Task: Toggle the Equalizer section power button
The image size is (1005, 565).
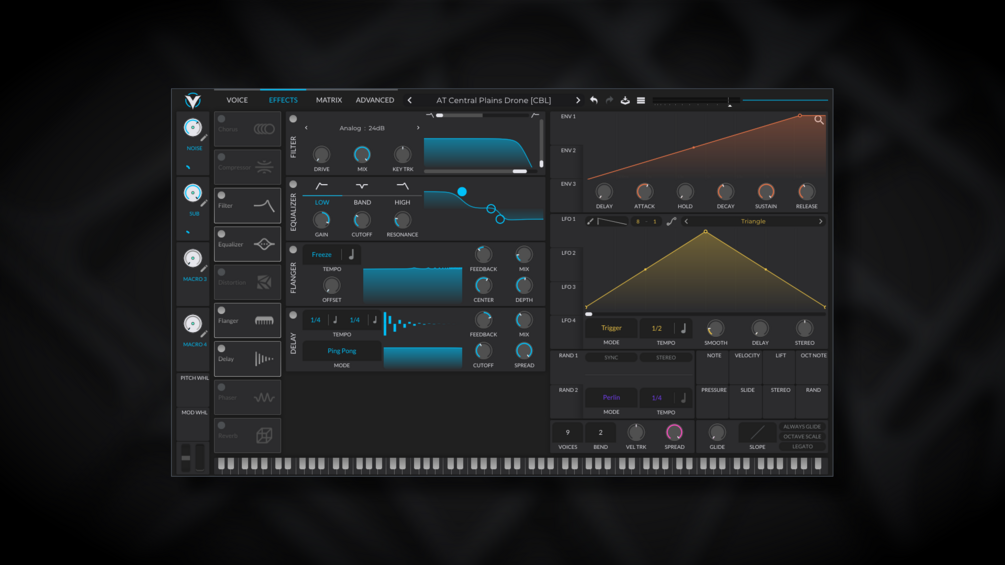Action: click(x=293, y=184)
